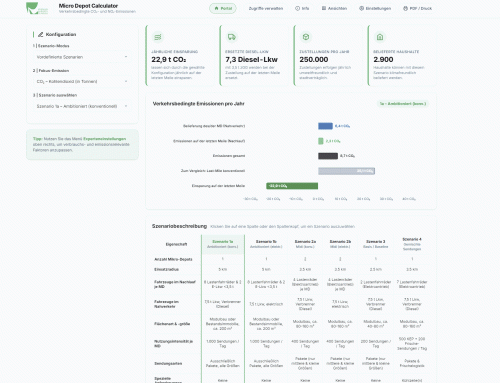Viewport: 500px width, 383px height.
Task: Click the savings icon on the Jährliche Einsparung card
Action: pyautogui.click(x=158, y=37)
